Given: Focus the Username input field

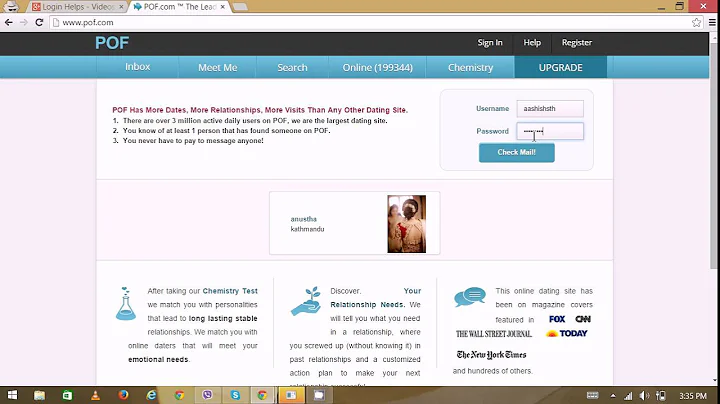Looking at the screenshot, I should click(x=550, y=108).
